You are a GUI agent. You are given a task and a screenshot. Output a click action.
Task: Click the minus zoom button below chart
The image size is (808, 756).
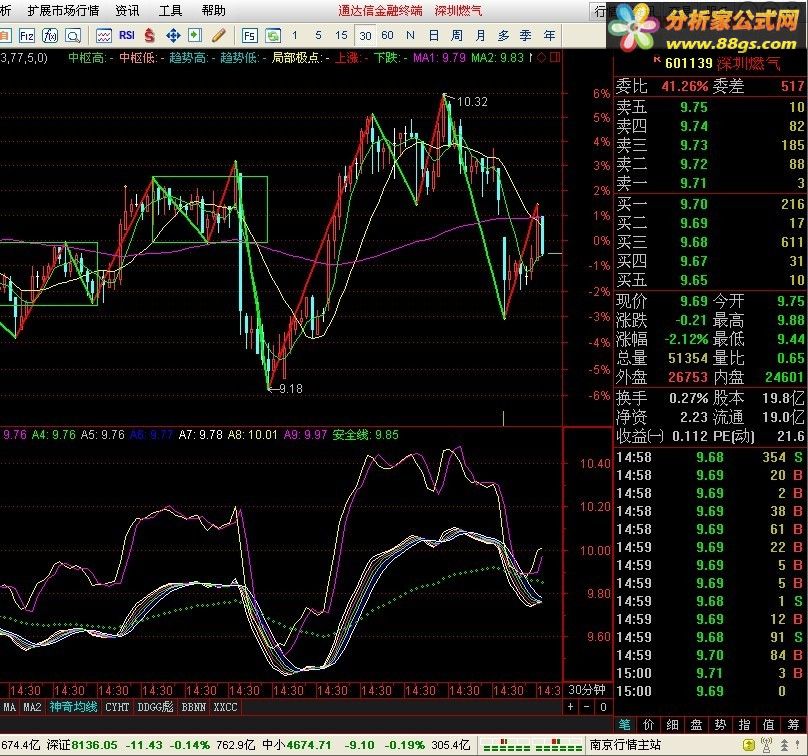[x=587, y=707]
